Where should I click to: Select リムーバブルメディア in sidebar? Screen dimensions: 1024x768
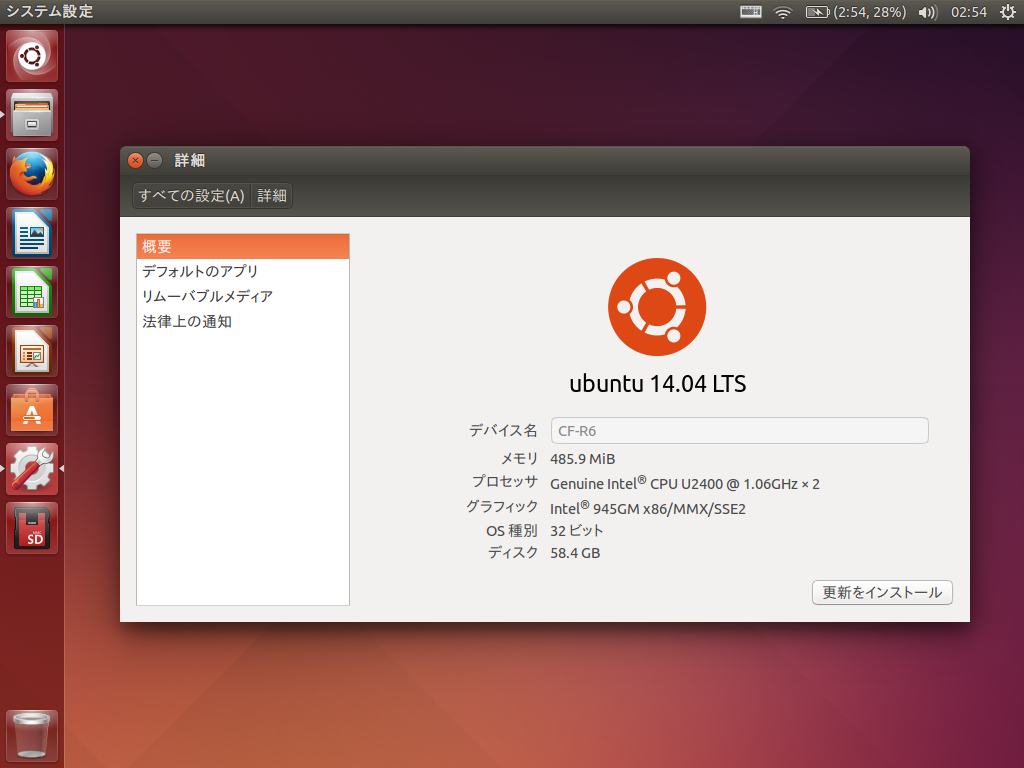tap(243, 296)
